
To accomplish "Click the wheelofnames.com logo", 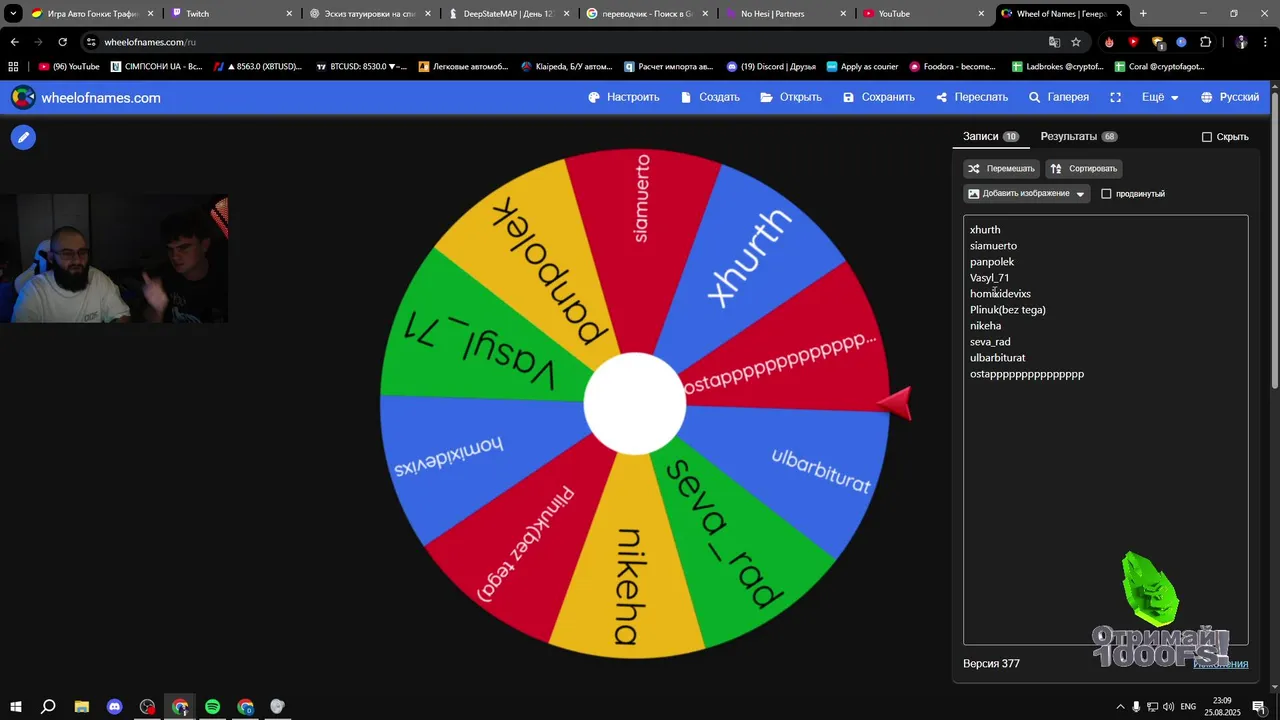I will [x=86, y=97].
